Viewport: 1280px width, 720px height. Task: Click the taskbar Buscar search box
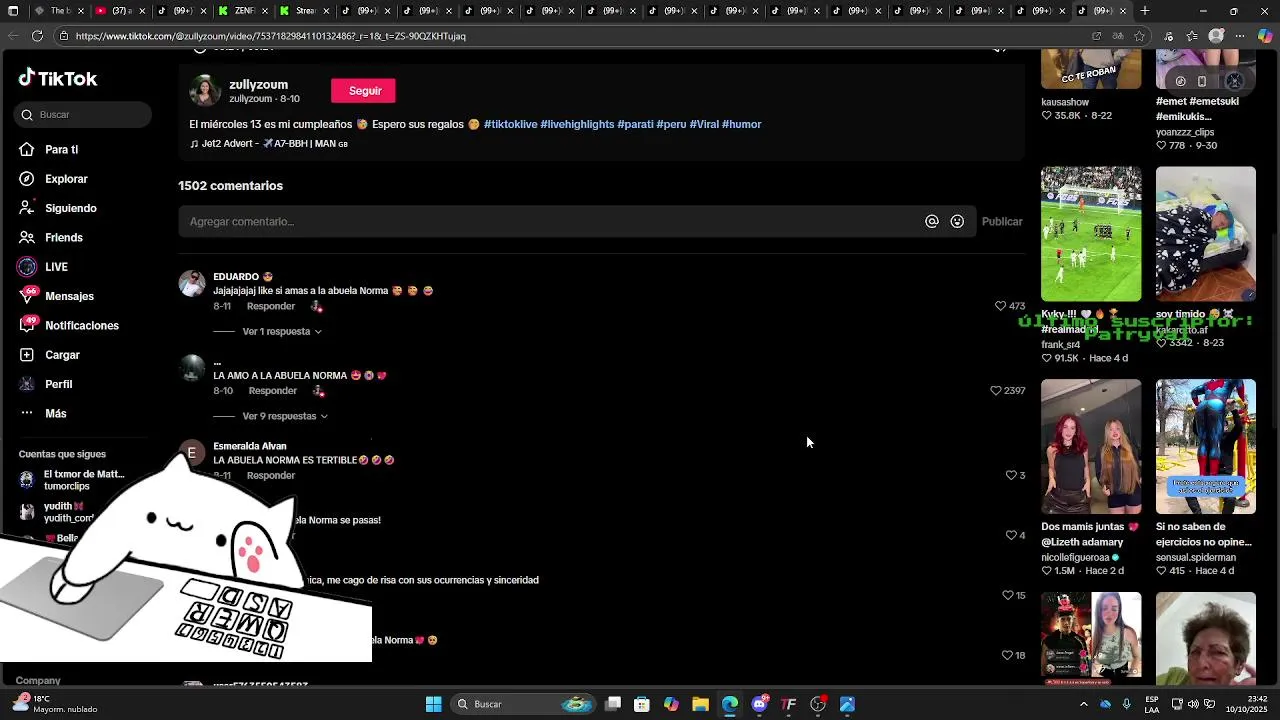click(524, 704)
